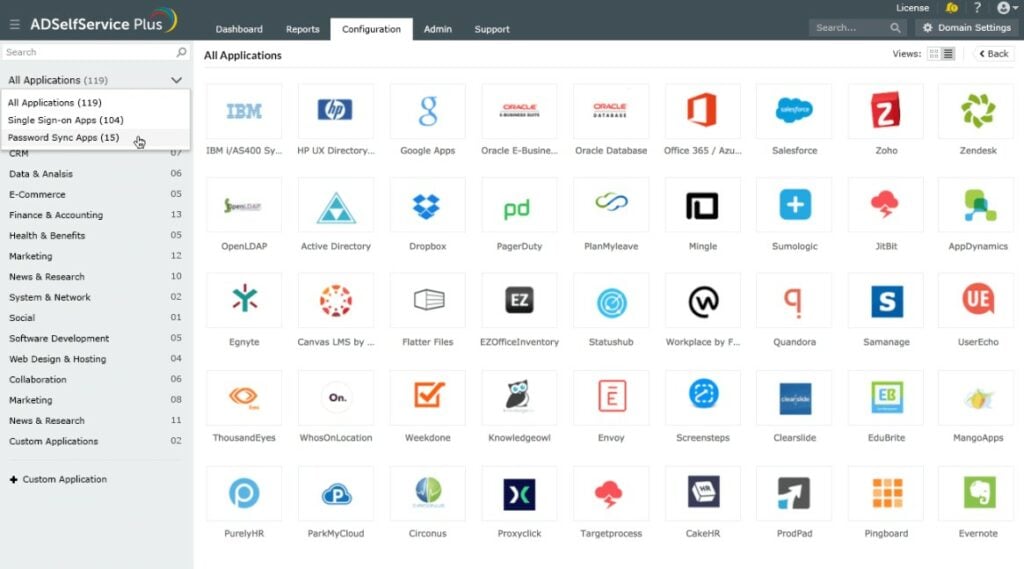Open the help question mark icon

tap(977, 8)
